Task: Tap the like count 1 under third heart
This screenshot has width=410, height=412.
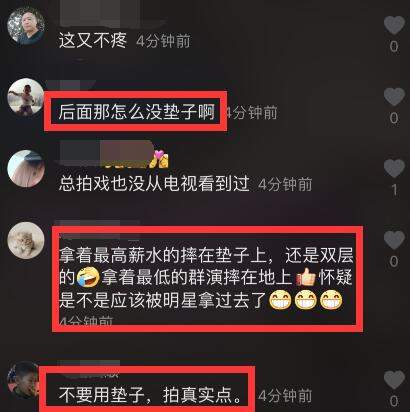Action: pyautogui.click(x=394, y=190)
